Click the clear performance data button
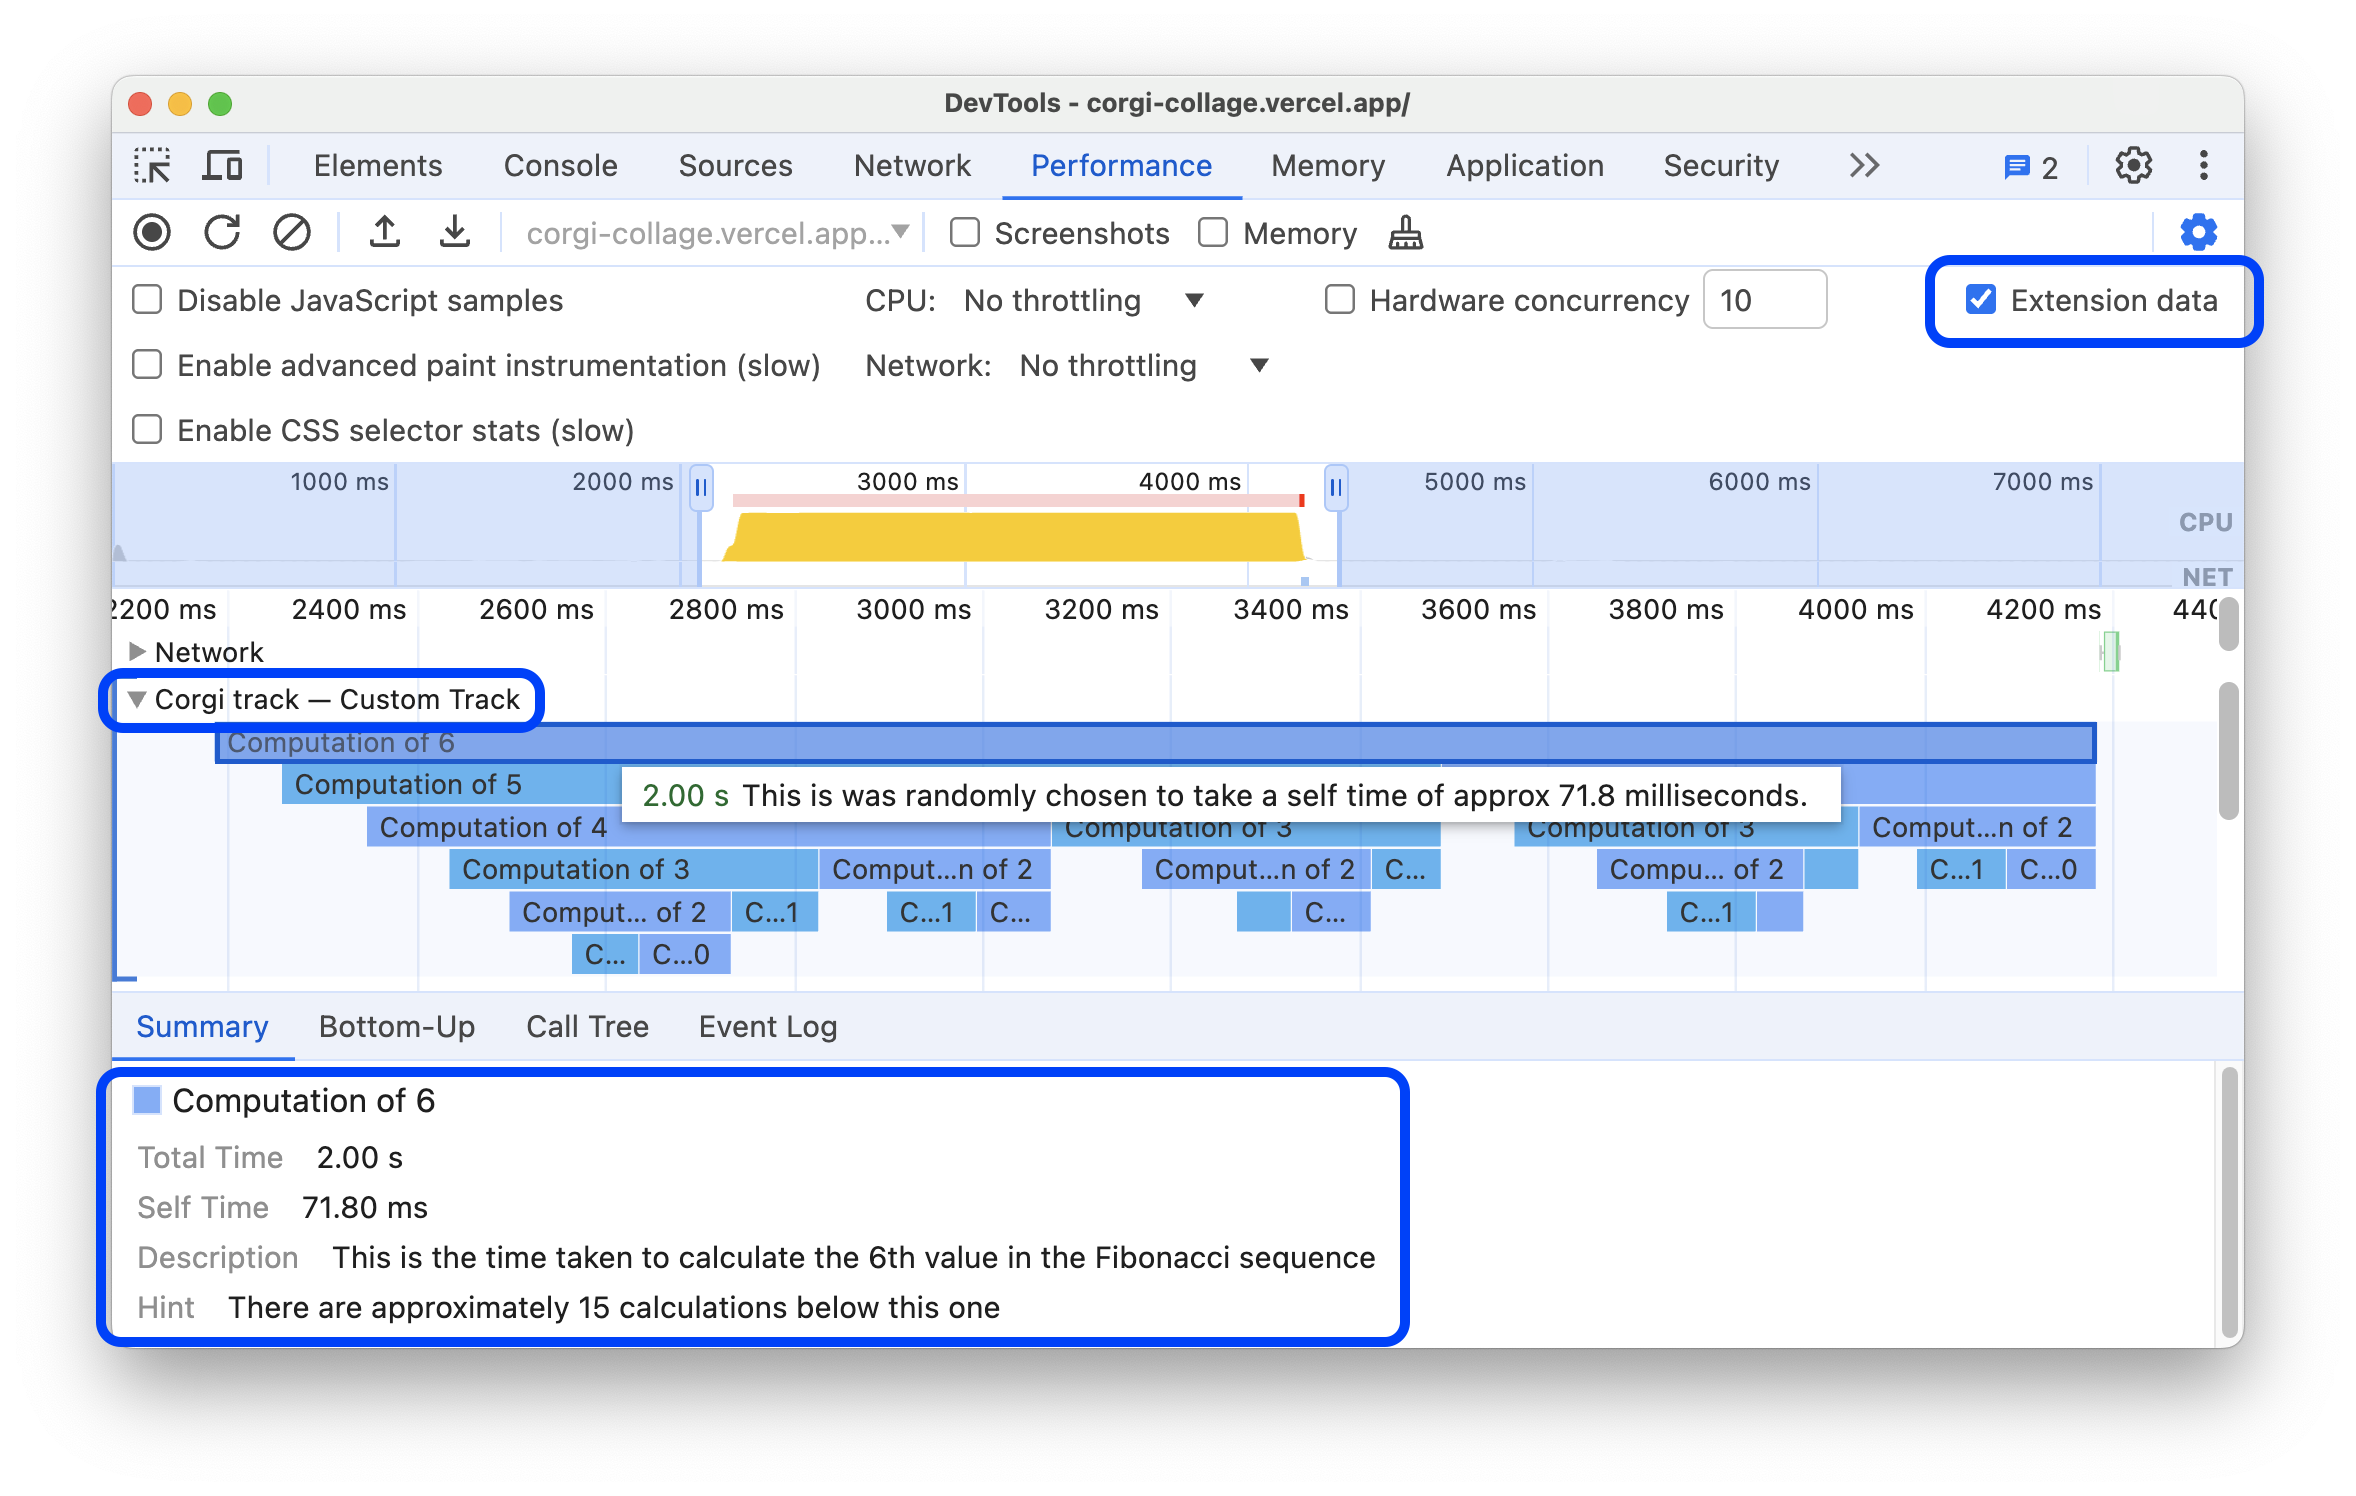 pos(292,234)
